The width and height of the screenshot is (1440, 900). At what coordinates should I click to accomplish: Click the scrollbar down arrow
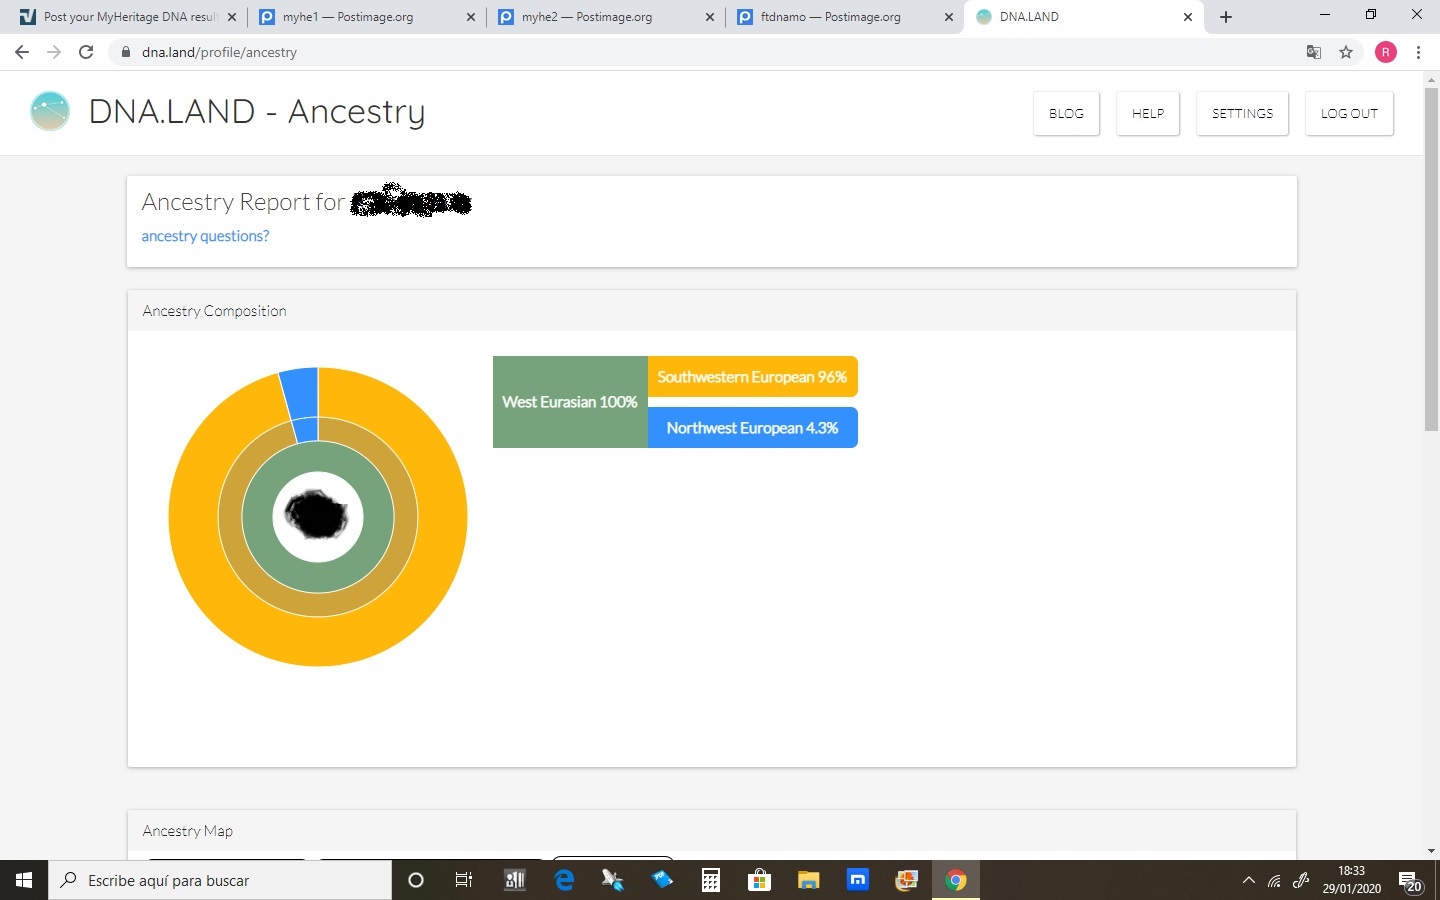tap(1431, 851)
